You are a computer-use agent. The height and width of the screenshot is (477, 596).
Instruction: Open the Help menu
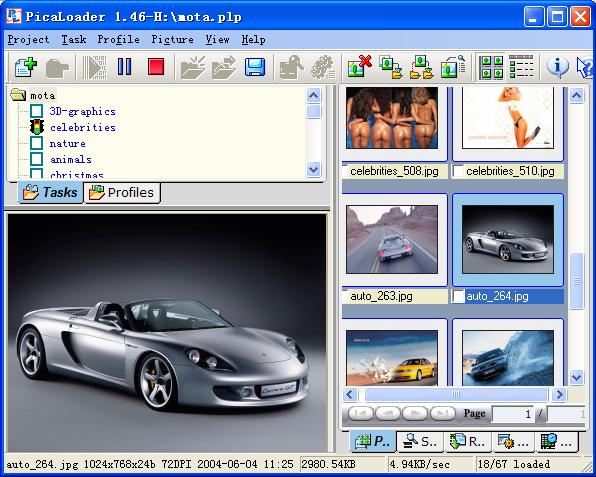254,40
